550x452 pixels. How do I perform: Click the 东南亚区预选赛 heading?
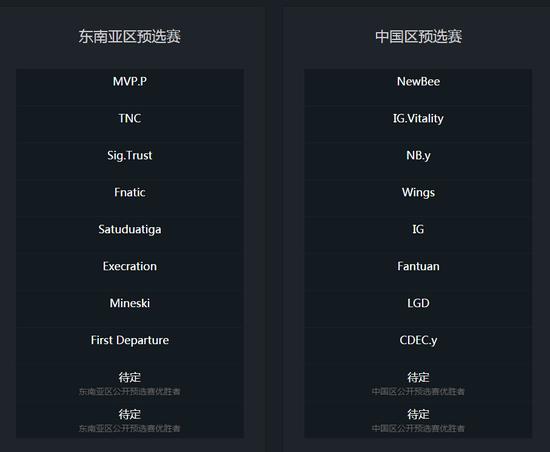[129, 36]
